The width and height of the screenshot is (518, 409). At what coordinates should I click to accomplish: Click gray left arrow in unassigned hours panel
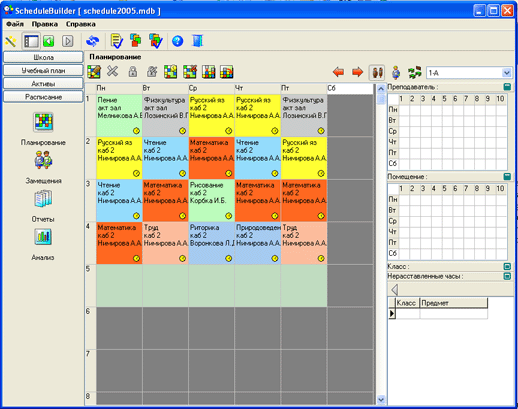[395, 289]
